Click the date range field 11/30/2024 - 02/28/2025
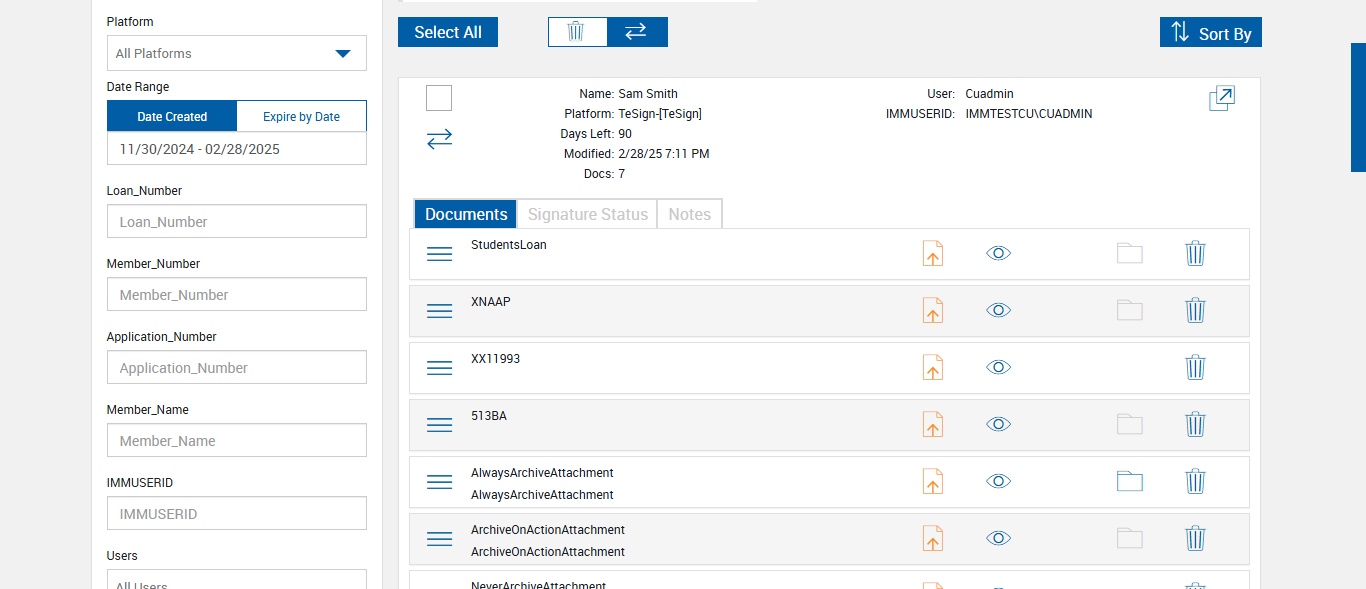This screenshot has height=589, width=1366. pyautogui.click(x=237, y=149)
